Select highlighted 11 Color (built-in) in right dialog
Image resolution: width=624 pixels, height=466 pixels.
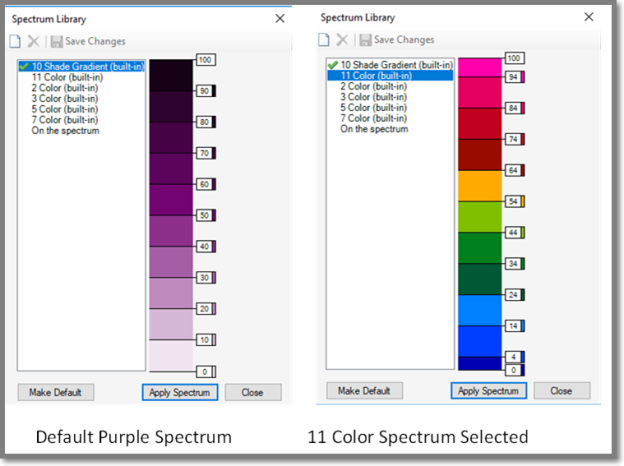pos(376,75)
